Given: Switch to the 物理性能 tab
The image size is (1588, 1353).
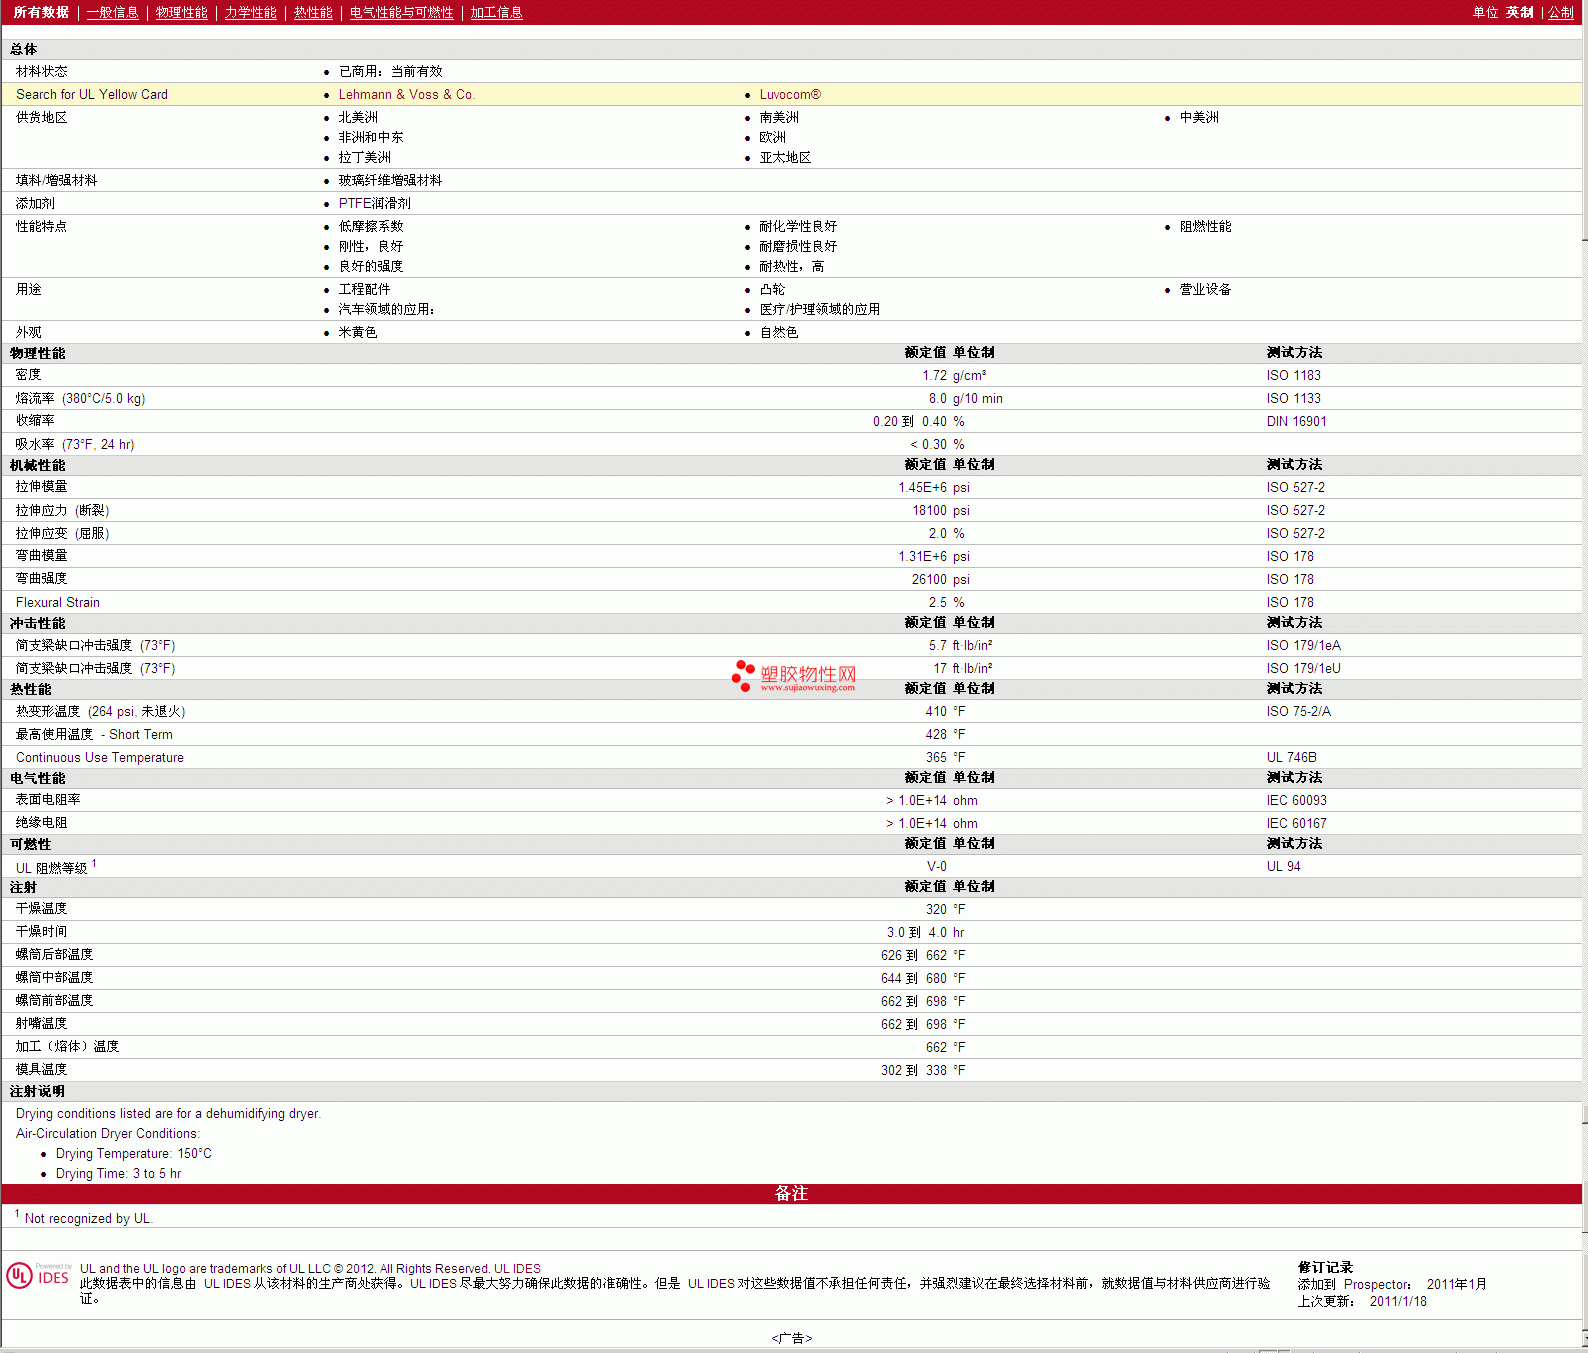Looking at the screenshot, I should coord(182,12).
